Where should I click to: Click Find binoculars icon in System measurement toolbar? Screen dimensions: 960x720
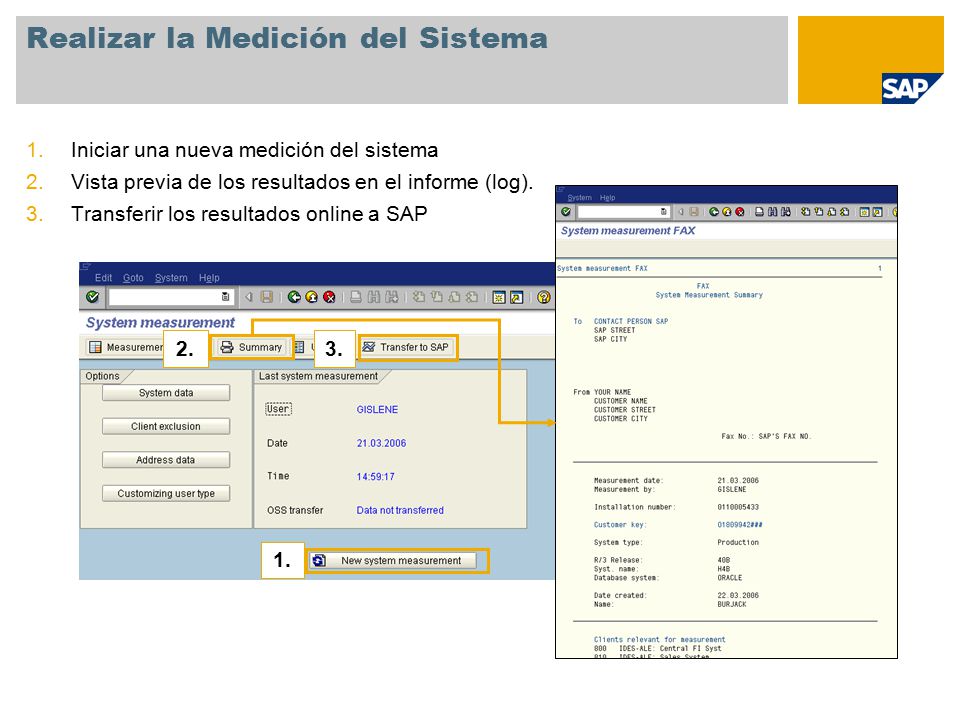click(373, 297)
